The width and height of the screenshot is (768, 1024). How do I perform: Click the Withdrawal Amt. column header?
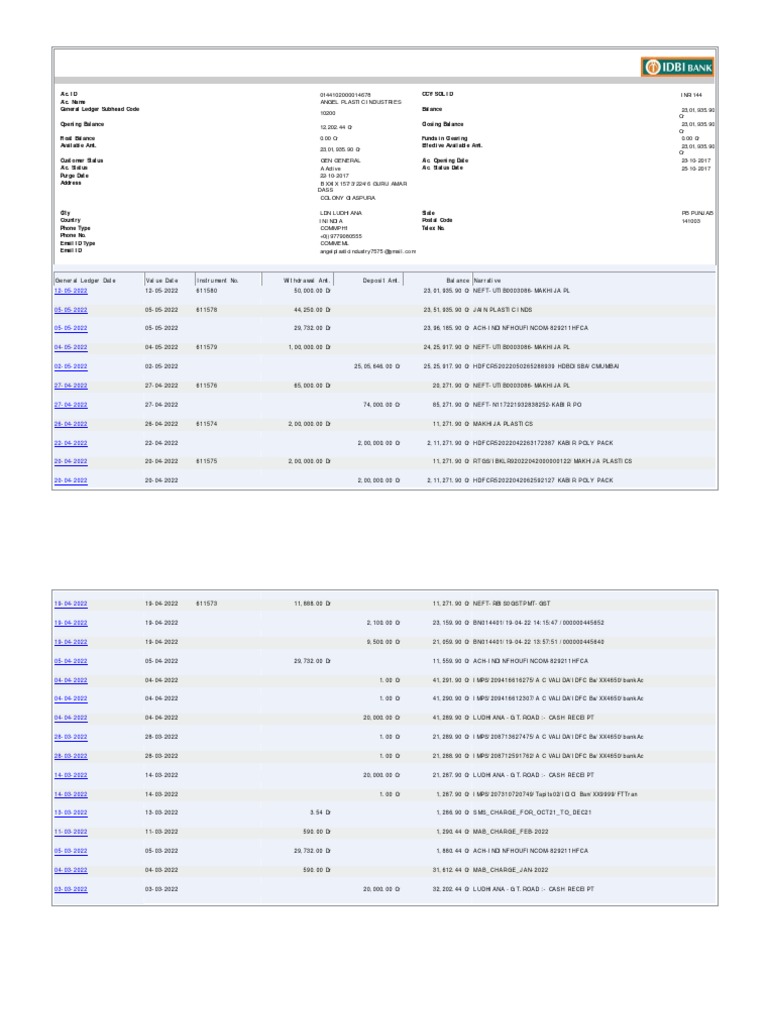coord(306,280)
